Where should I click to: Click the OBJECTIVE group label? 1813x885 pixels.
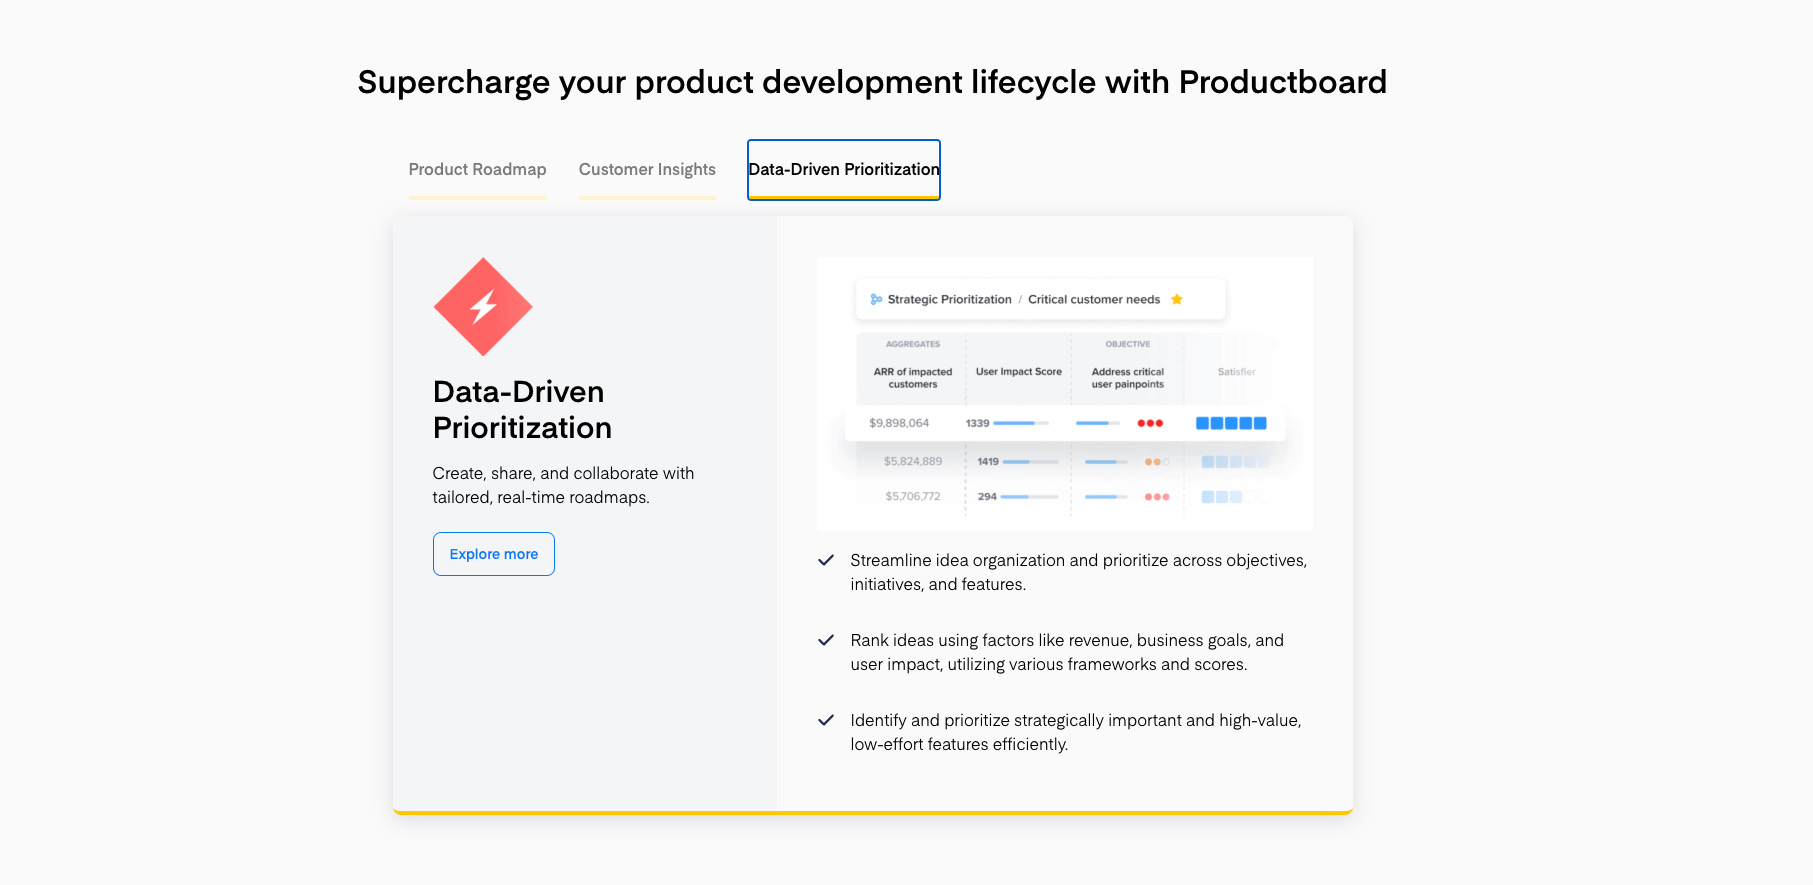point(1128,344)
